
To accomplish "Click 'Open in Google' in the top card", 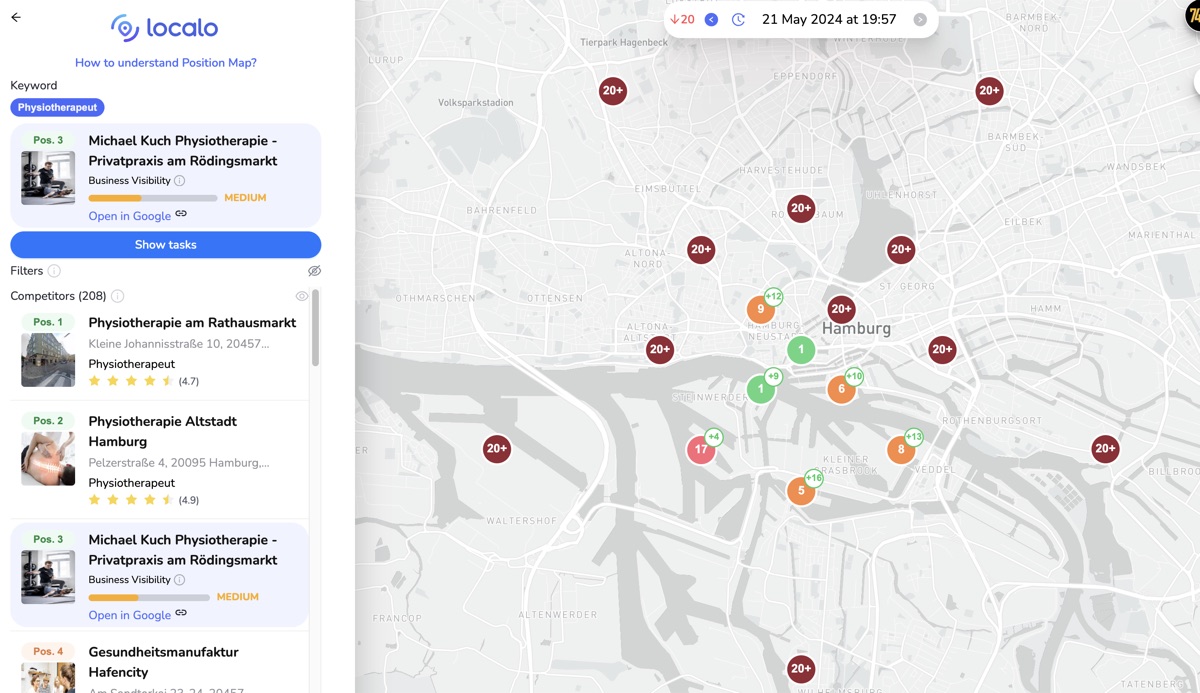I will [x=130, y=216].
